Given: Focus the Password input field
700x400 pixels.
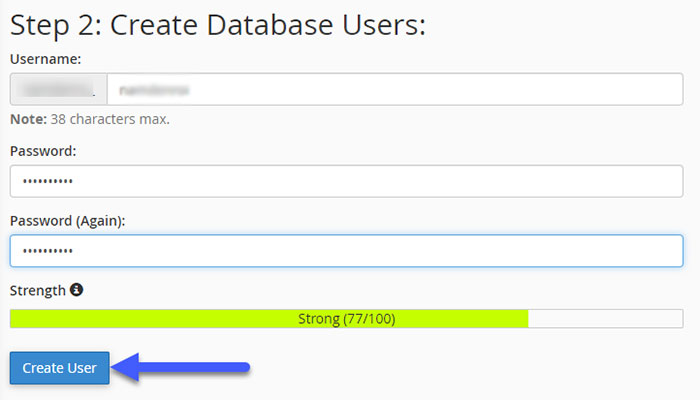Looking at the screenshot, I should click(346, 181).
